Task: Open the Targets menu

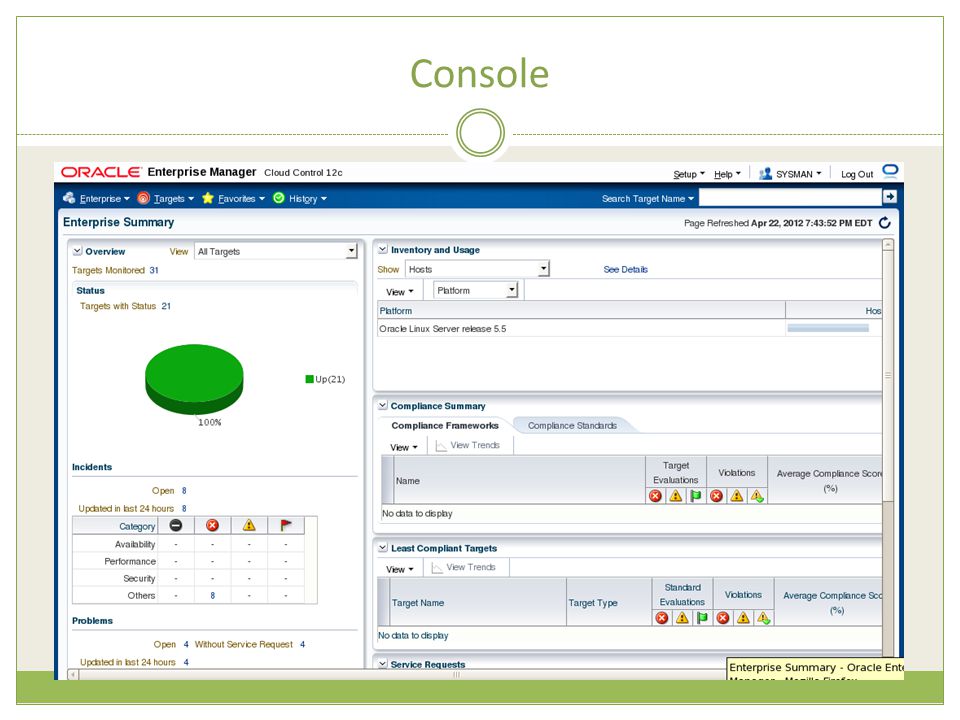Action: (174, 199)
